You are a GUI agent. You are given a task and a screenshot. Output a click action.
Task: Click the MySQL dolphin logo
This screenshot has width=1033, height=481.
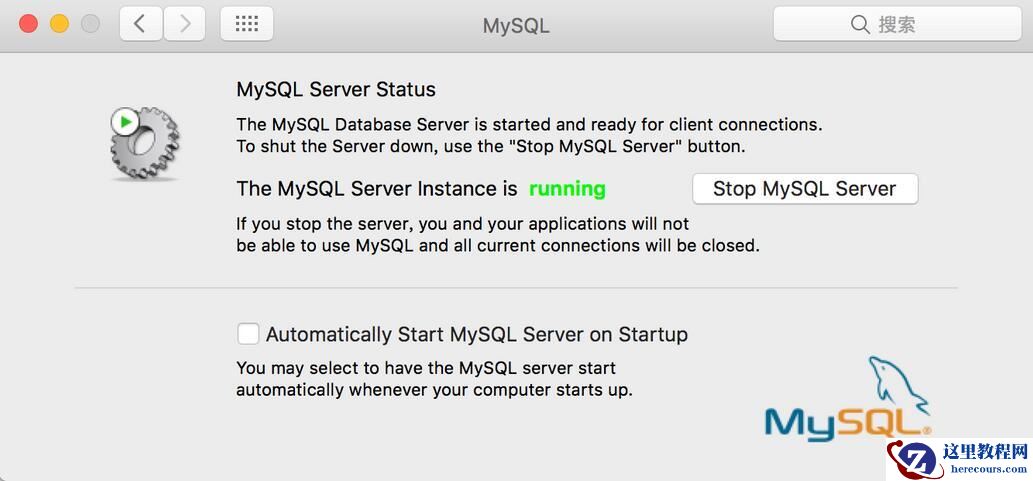(x=896, y=382)
